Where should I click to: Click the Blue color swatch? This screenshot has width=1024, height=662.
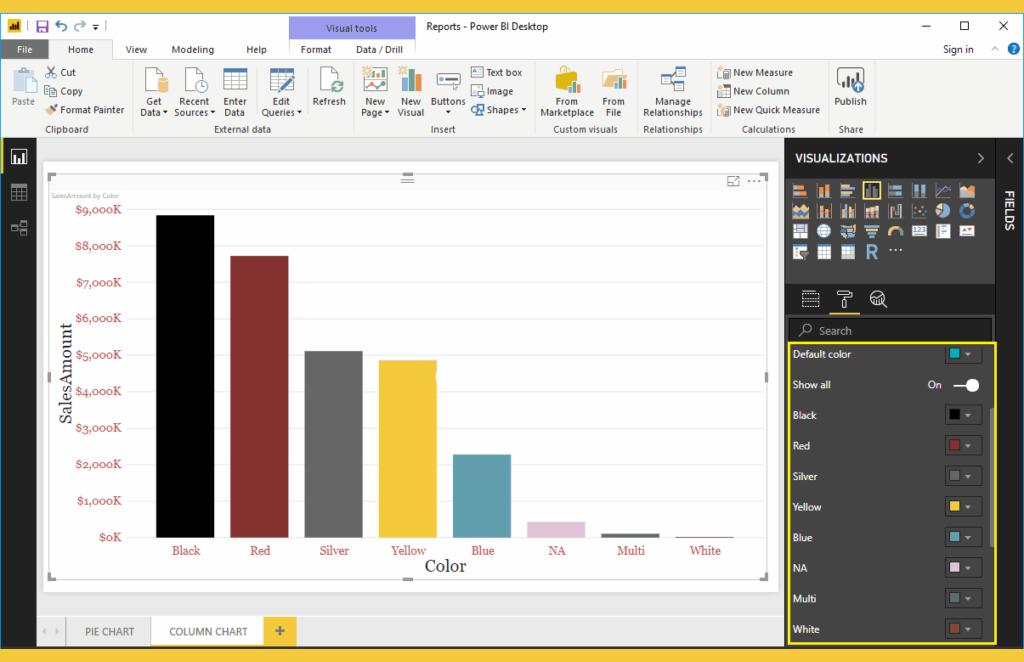click(954, 537)
